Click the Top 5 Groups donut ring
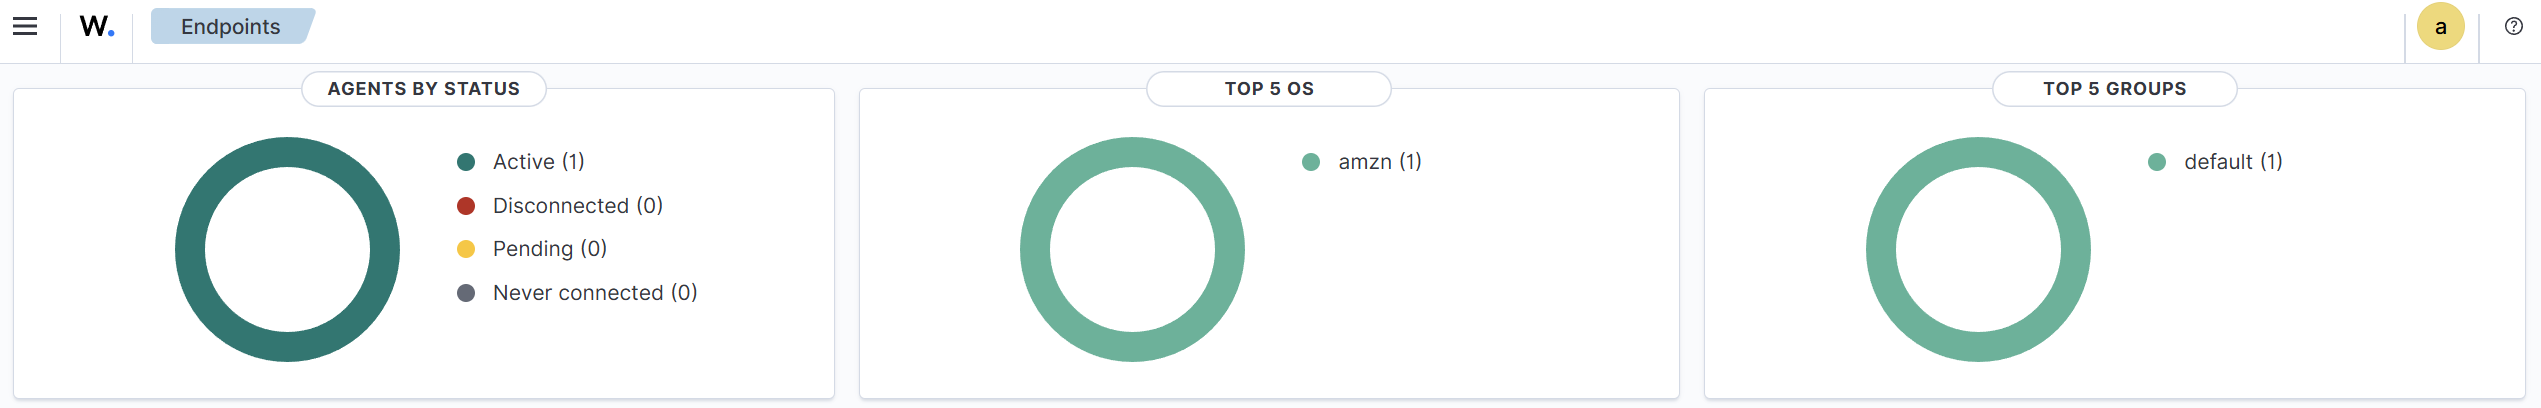The width and height of the screenshot is (2541, 408). pyautogui.click(x=1881, y=250)
